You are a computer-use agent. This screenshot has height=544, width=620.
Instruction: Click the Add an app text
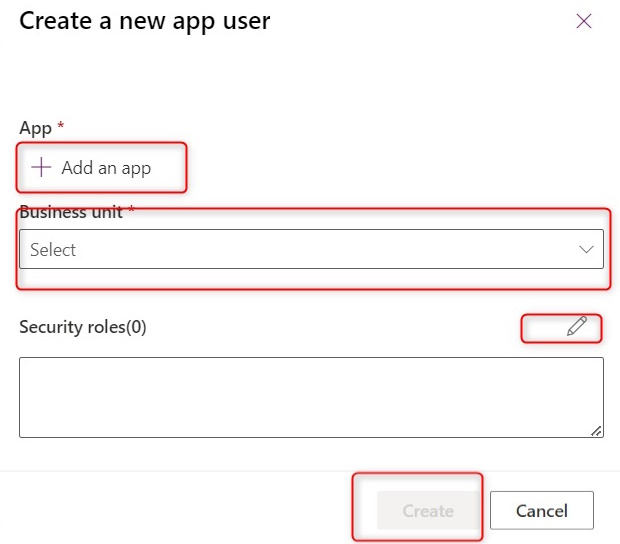pyautogui.click(x=106, y=168)
